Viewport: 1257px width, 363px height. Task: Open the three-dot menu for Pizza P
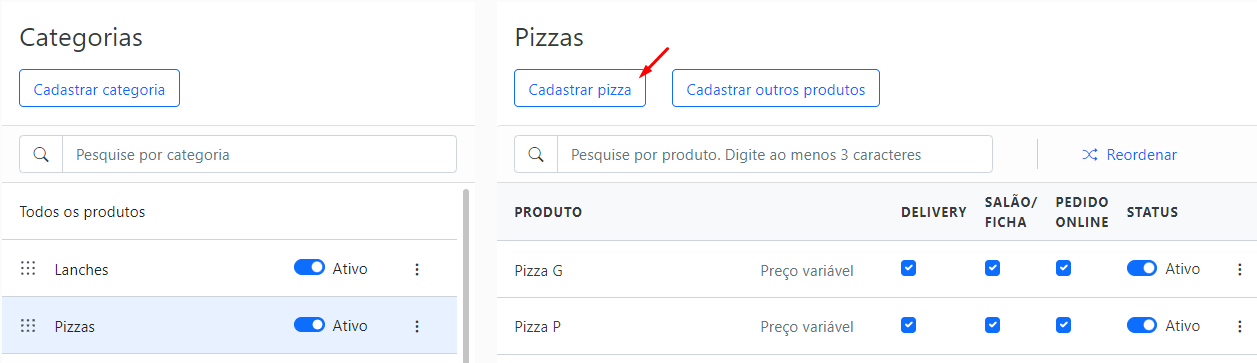coord(1240,326)
